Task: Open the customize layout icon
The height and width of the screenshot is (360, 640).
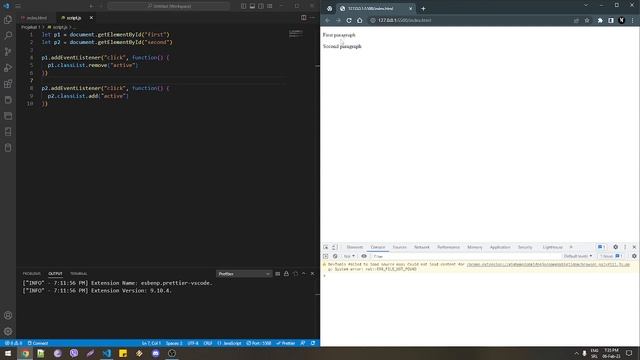Action: click(x=270, y=6)
